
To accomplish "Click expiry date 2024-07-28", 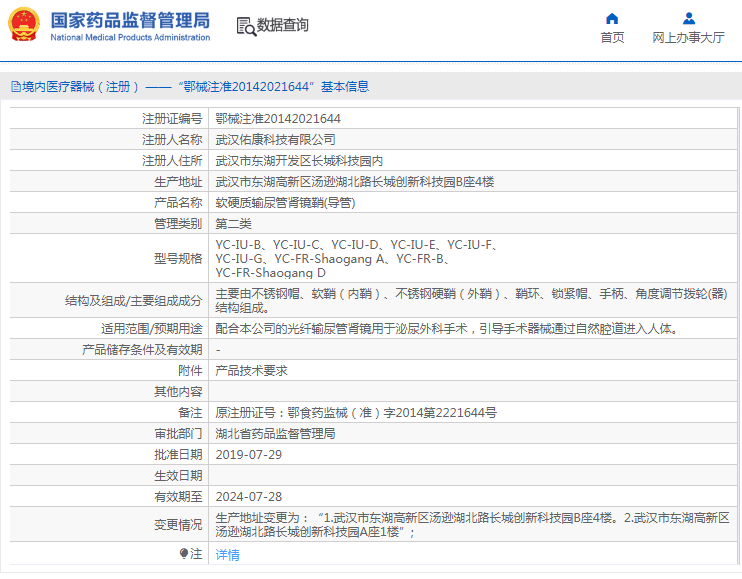I will (x=249, y=496).
